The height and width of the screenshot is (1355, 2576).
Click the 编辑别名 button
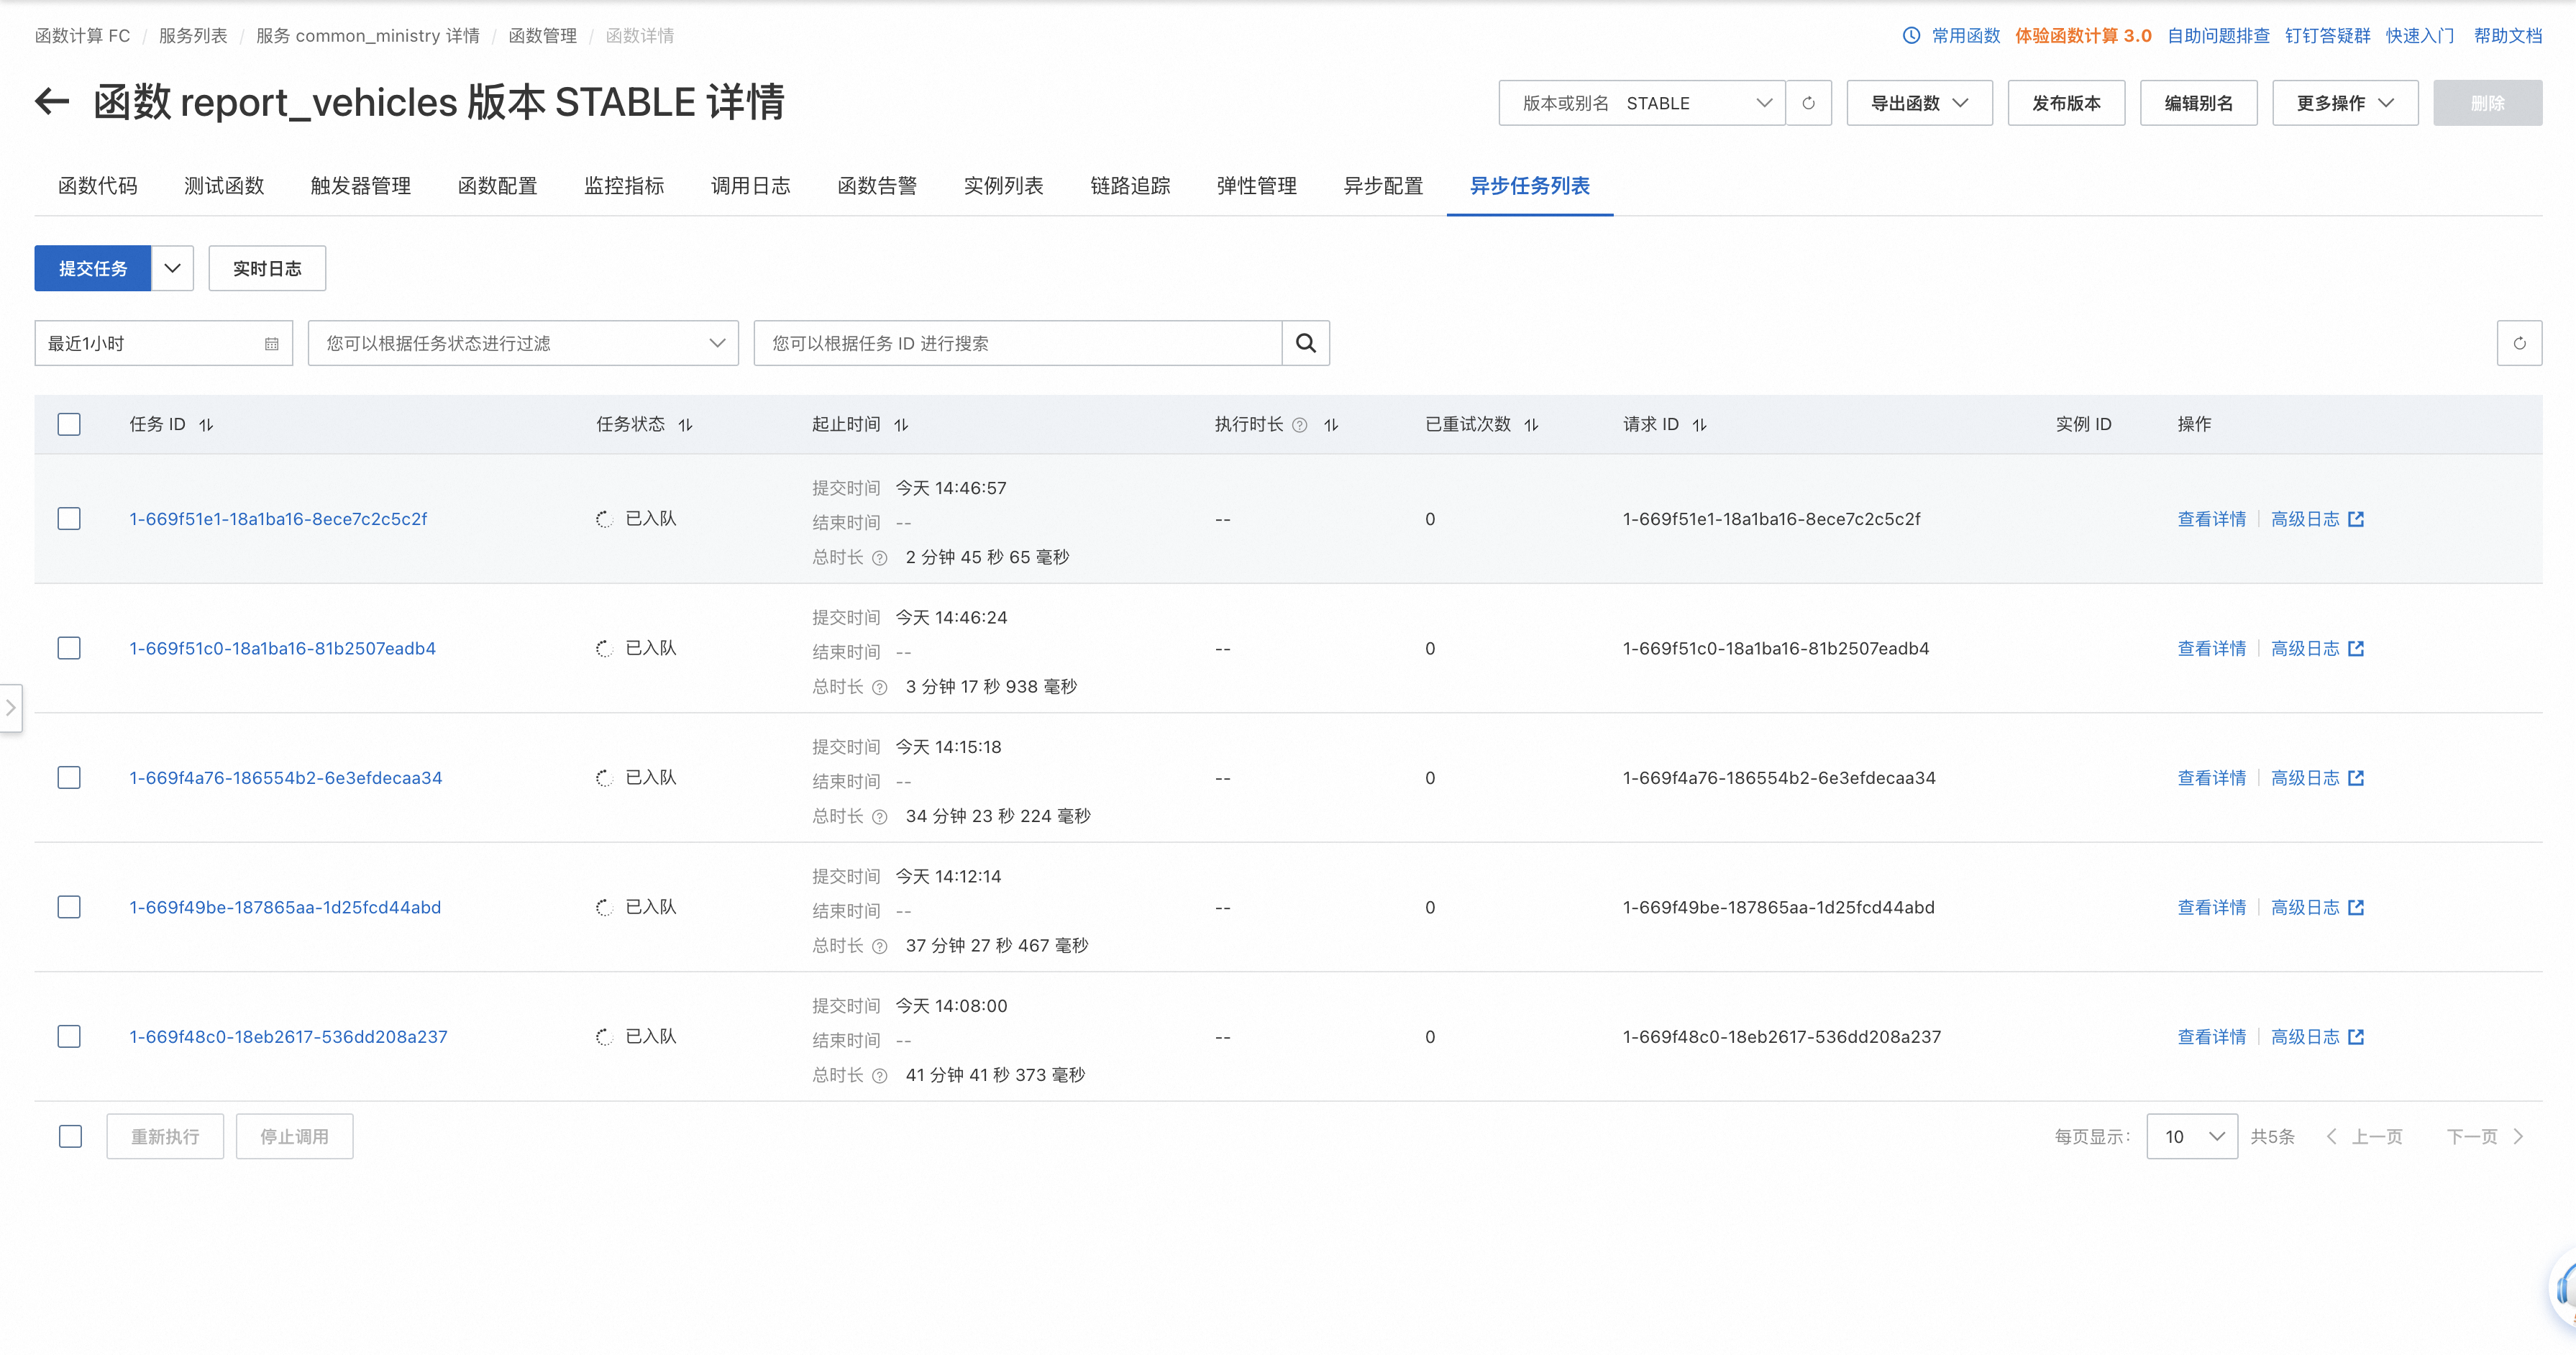2198,103
